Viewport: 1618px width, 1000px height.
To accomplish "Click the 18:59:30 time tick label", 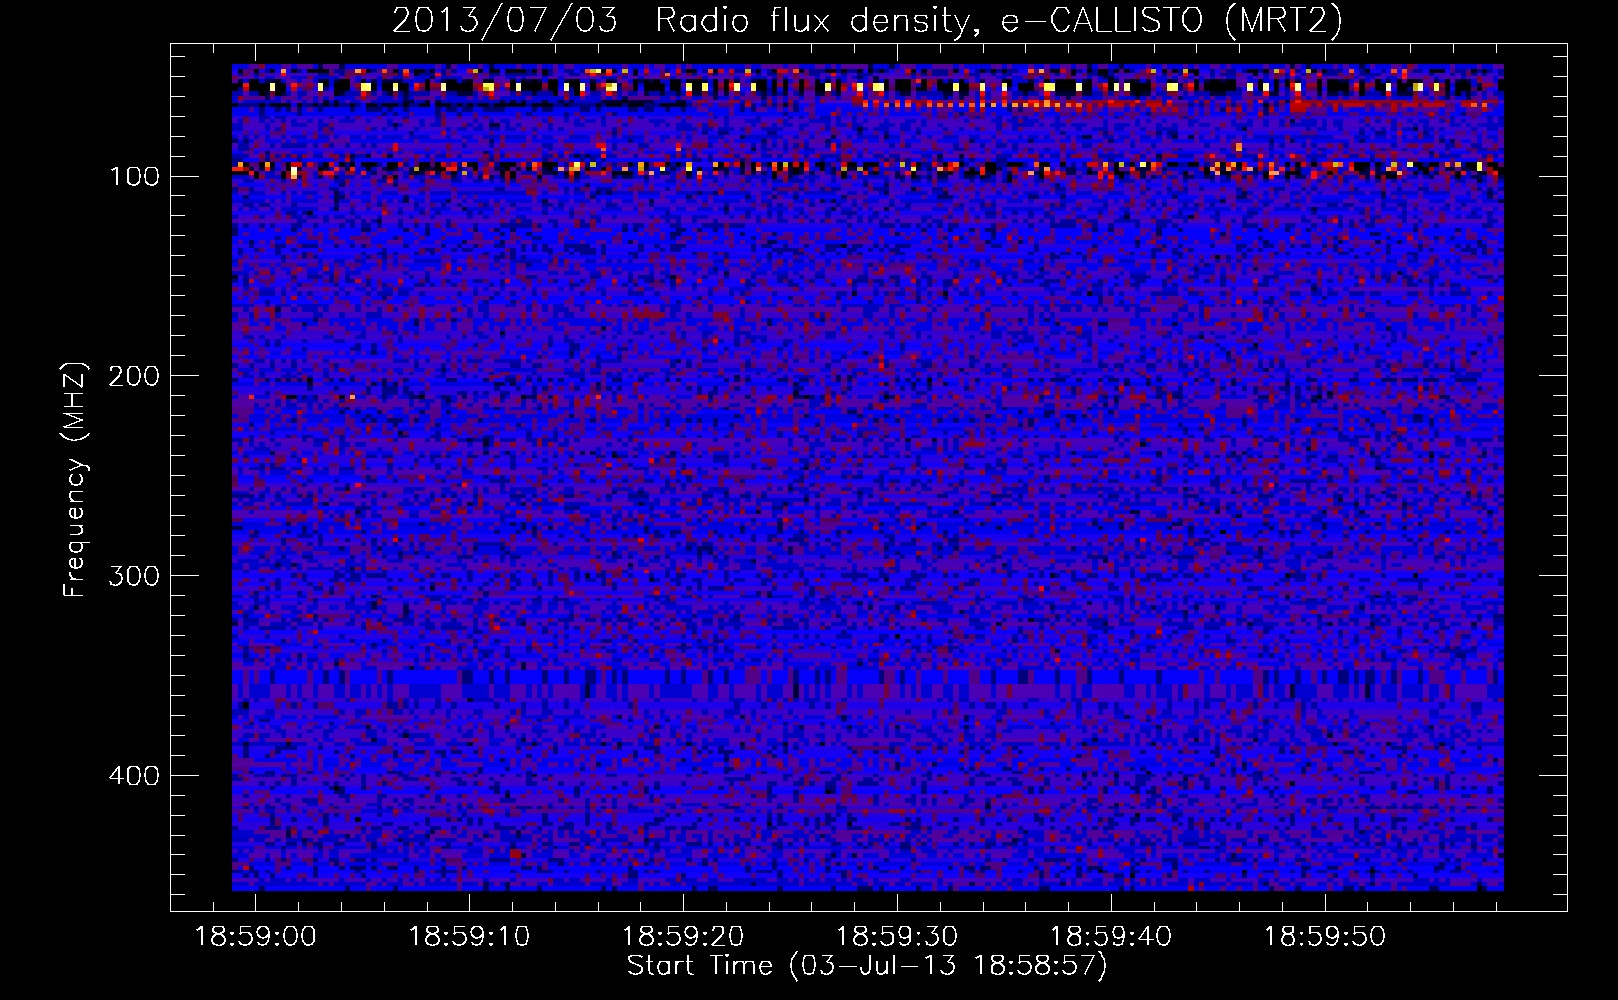I will [x=897, y=937].
